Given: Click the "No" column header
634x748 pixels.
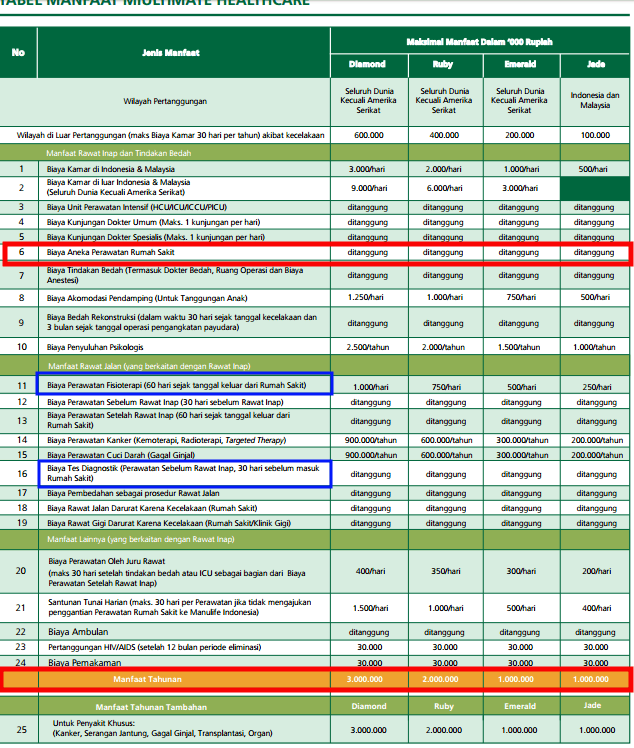Looking at the screenshot, I should [18, 53].
